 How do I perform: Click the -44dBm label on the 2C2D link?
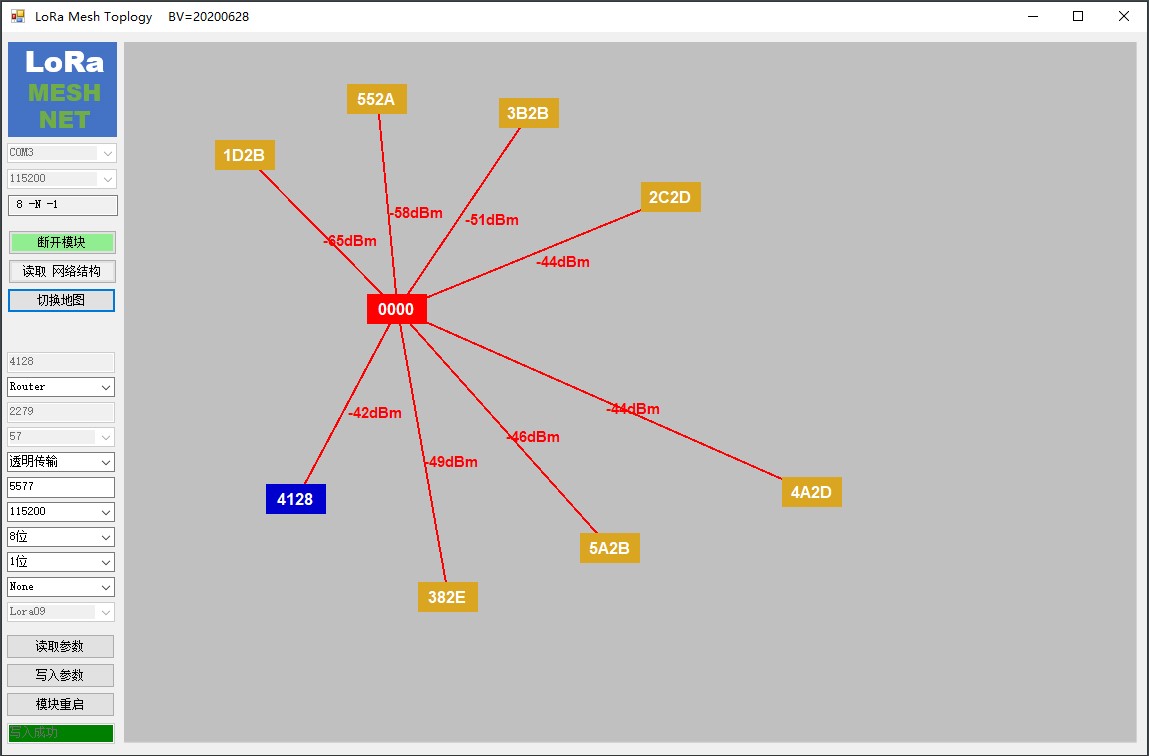coord(563,262)
